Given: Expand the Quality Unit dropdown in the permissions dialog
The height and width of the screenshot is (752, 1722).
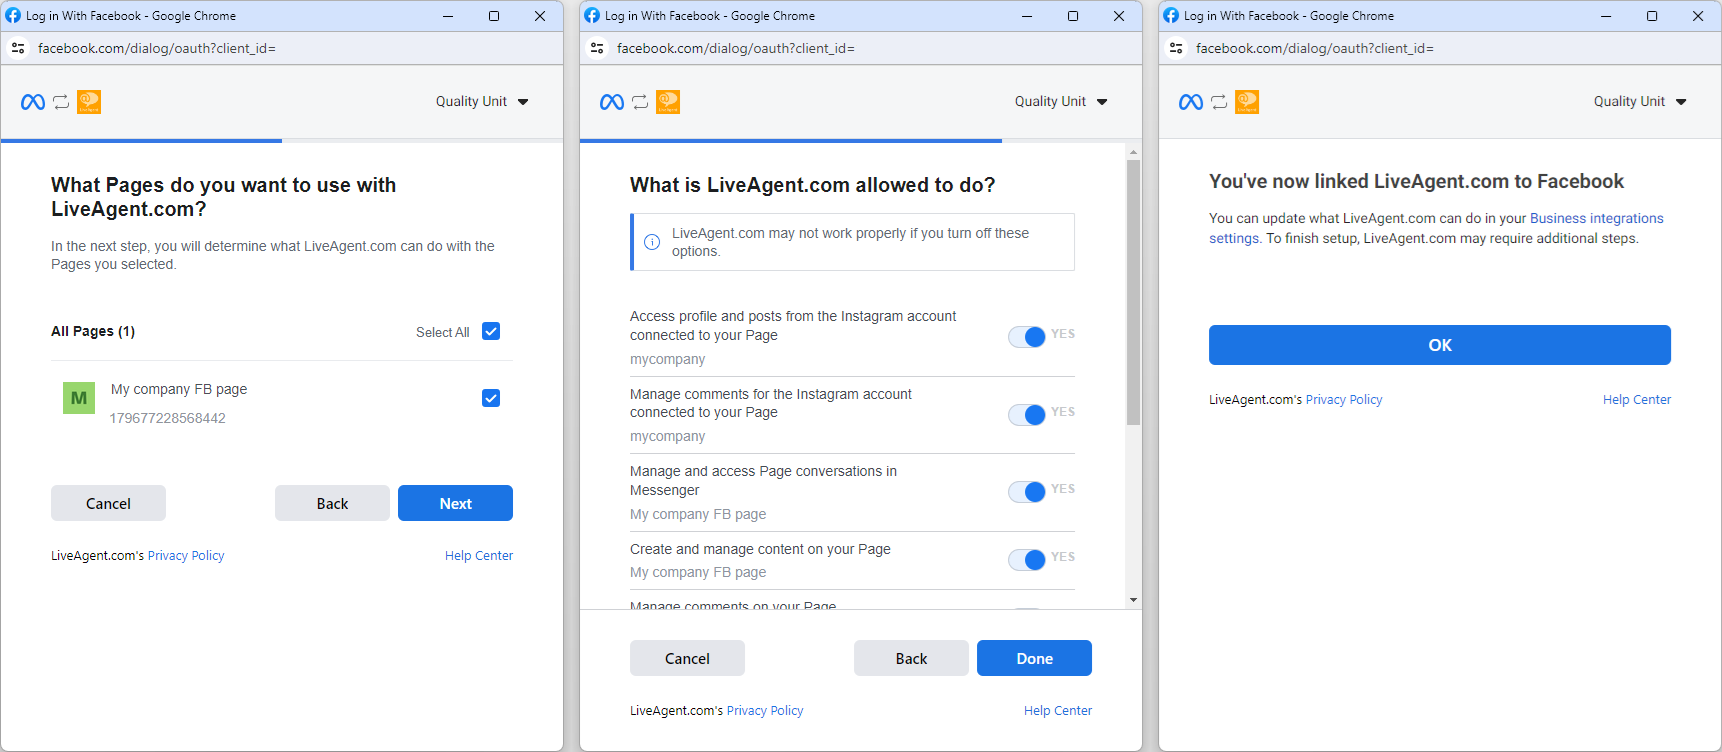Looking at the screenshot, I should click(1061, 102).
